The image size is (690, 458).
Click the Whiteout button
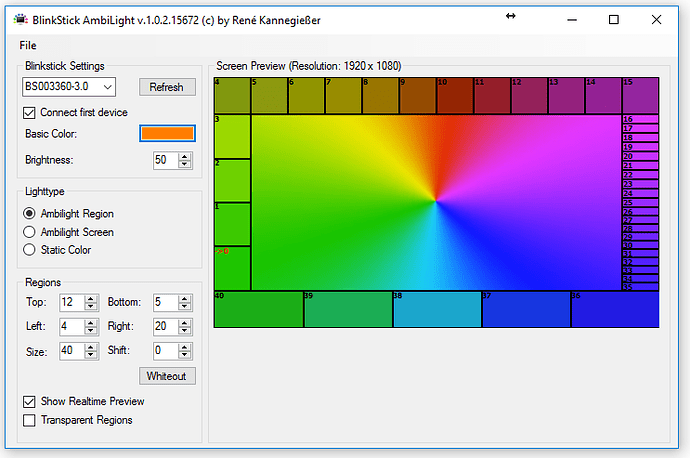click(167, 376)
